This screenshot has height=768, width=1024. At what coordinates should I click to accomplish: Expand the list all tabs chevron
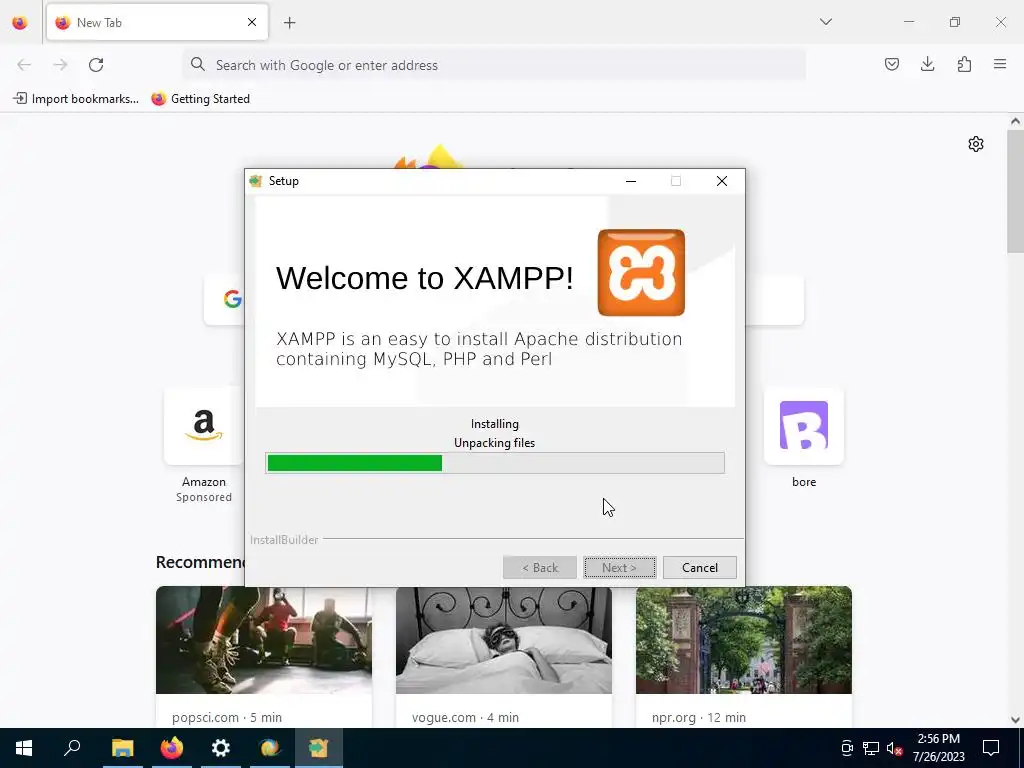(825, 22)
